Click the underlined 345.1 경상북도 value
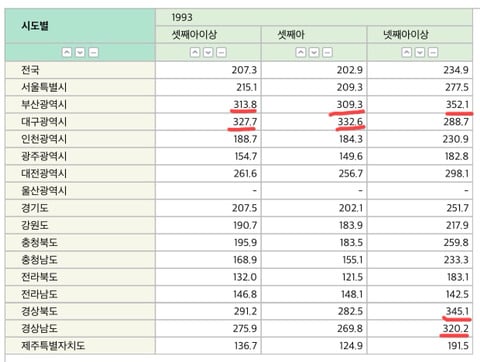480x362 pixels. [457, 311]
